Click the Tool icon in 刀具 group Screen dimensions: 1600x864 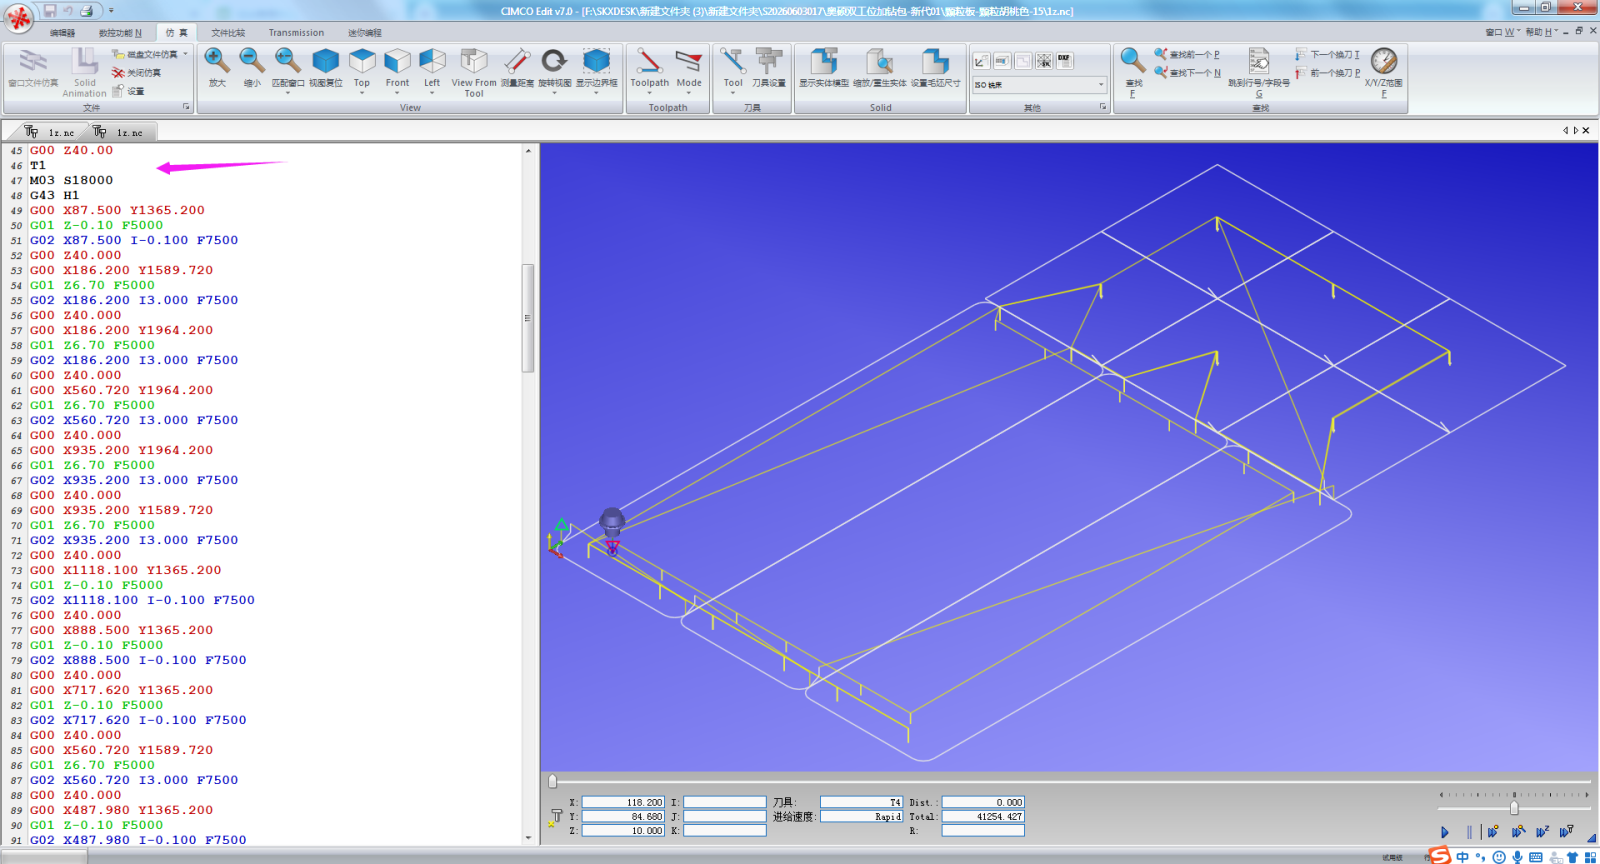click(733, 62)
